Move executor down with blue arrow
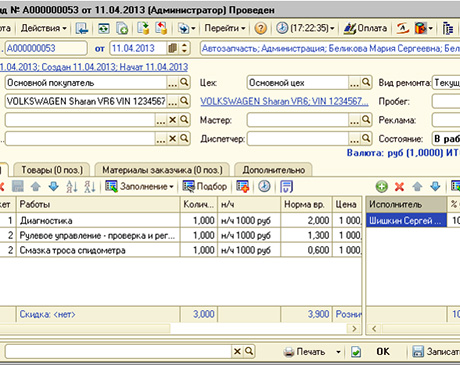The width and height of the screenshot is (460, 365). point(435,187)
